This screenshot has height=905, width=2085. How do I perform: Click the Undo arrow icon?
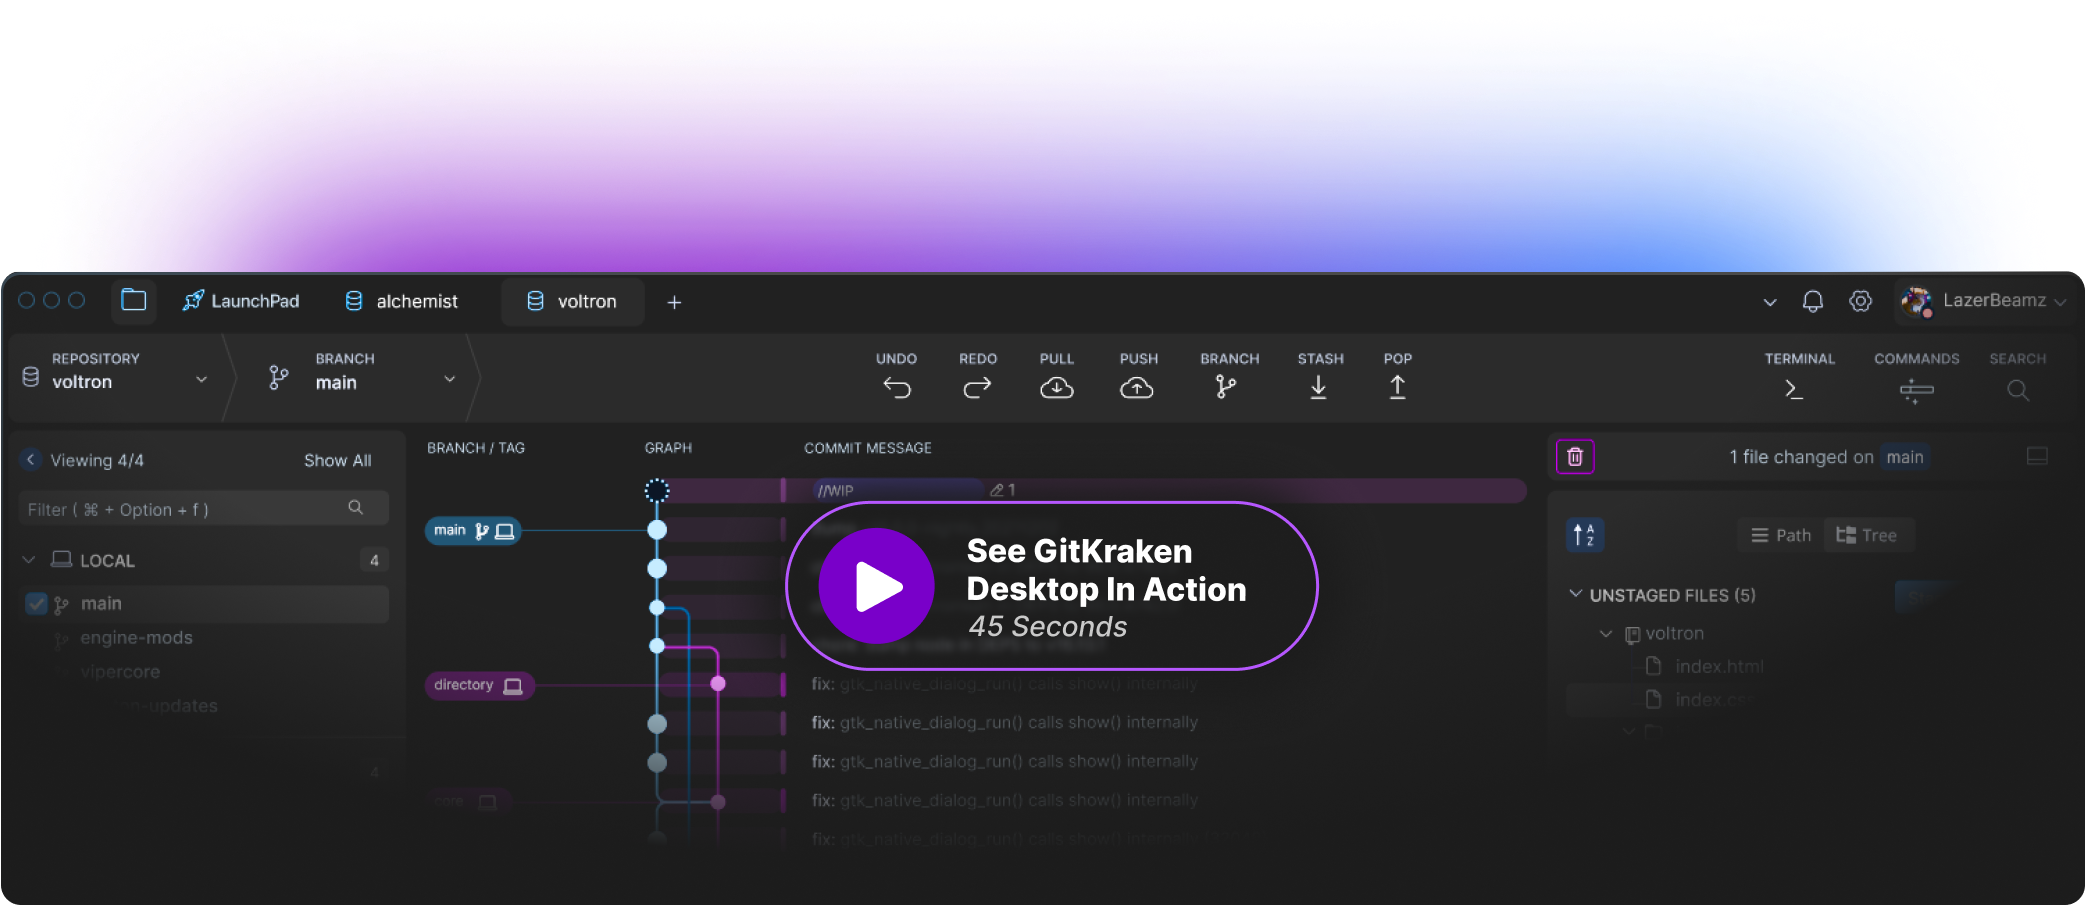click(x=897, y=388)
